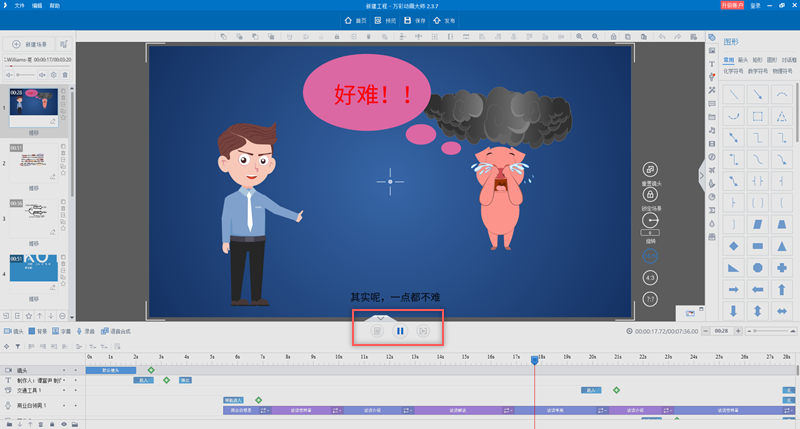Click the play-from-current button right of pause
The height and width of the screenshot is (429, 800).
(x=423, y=331)
